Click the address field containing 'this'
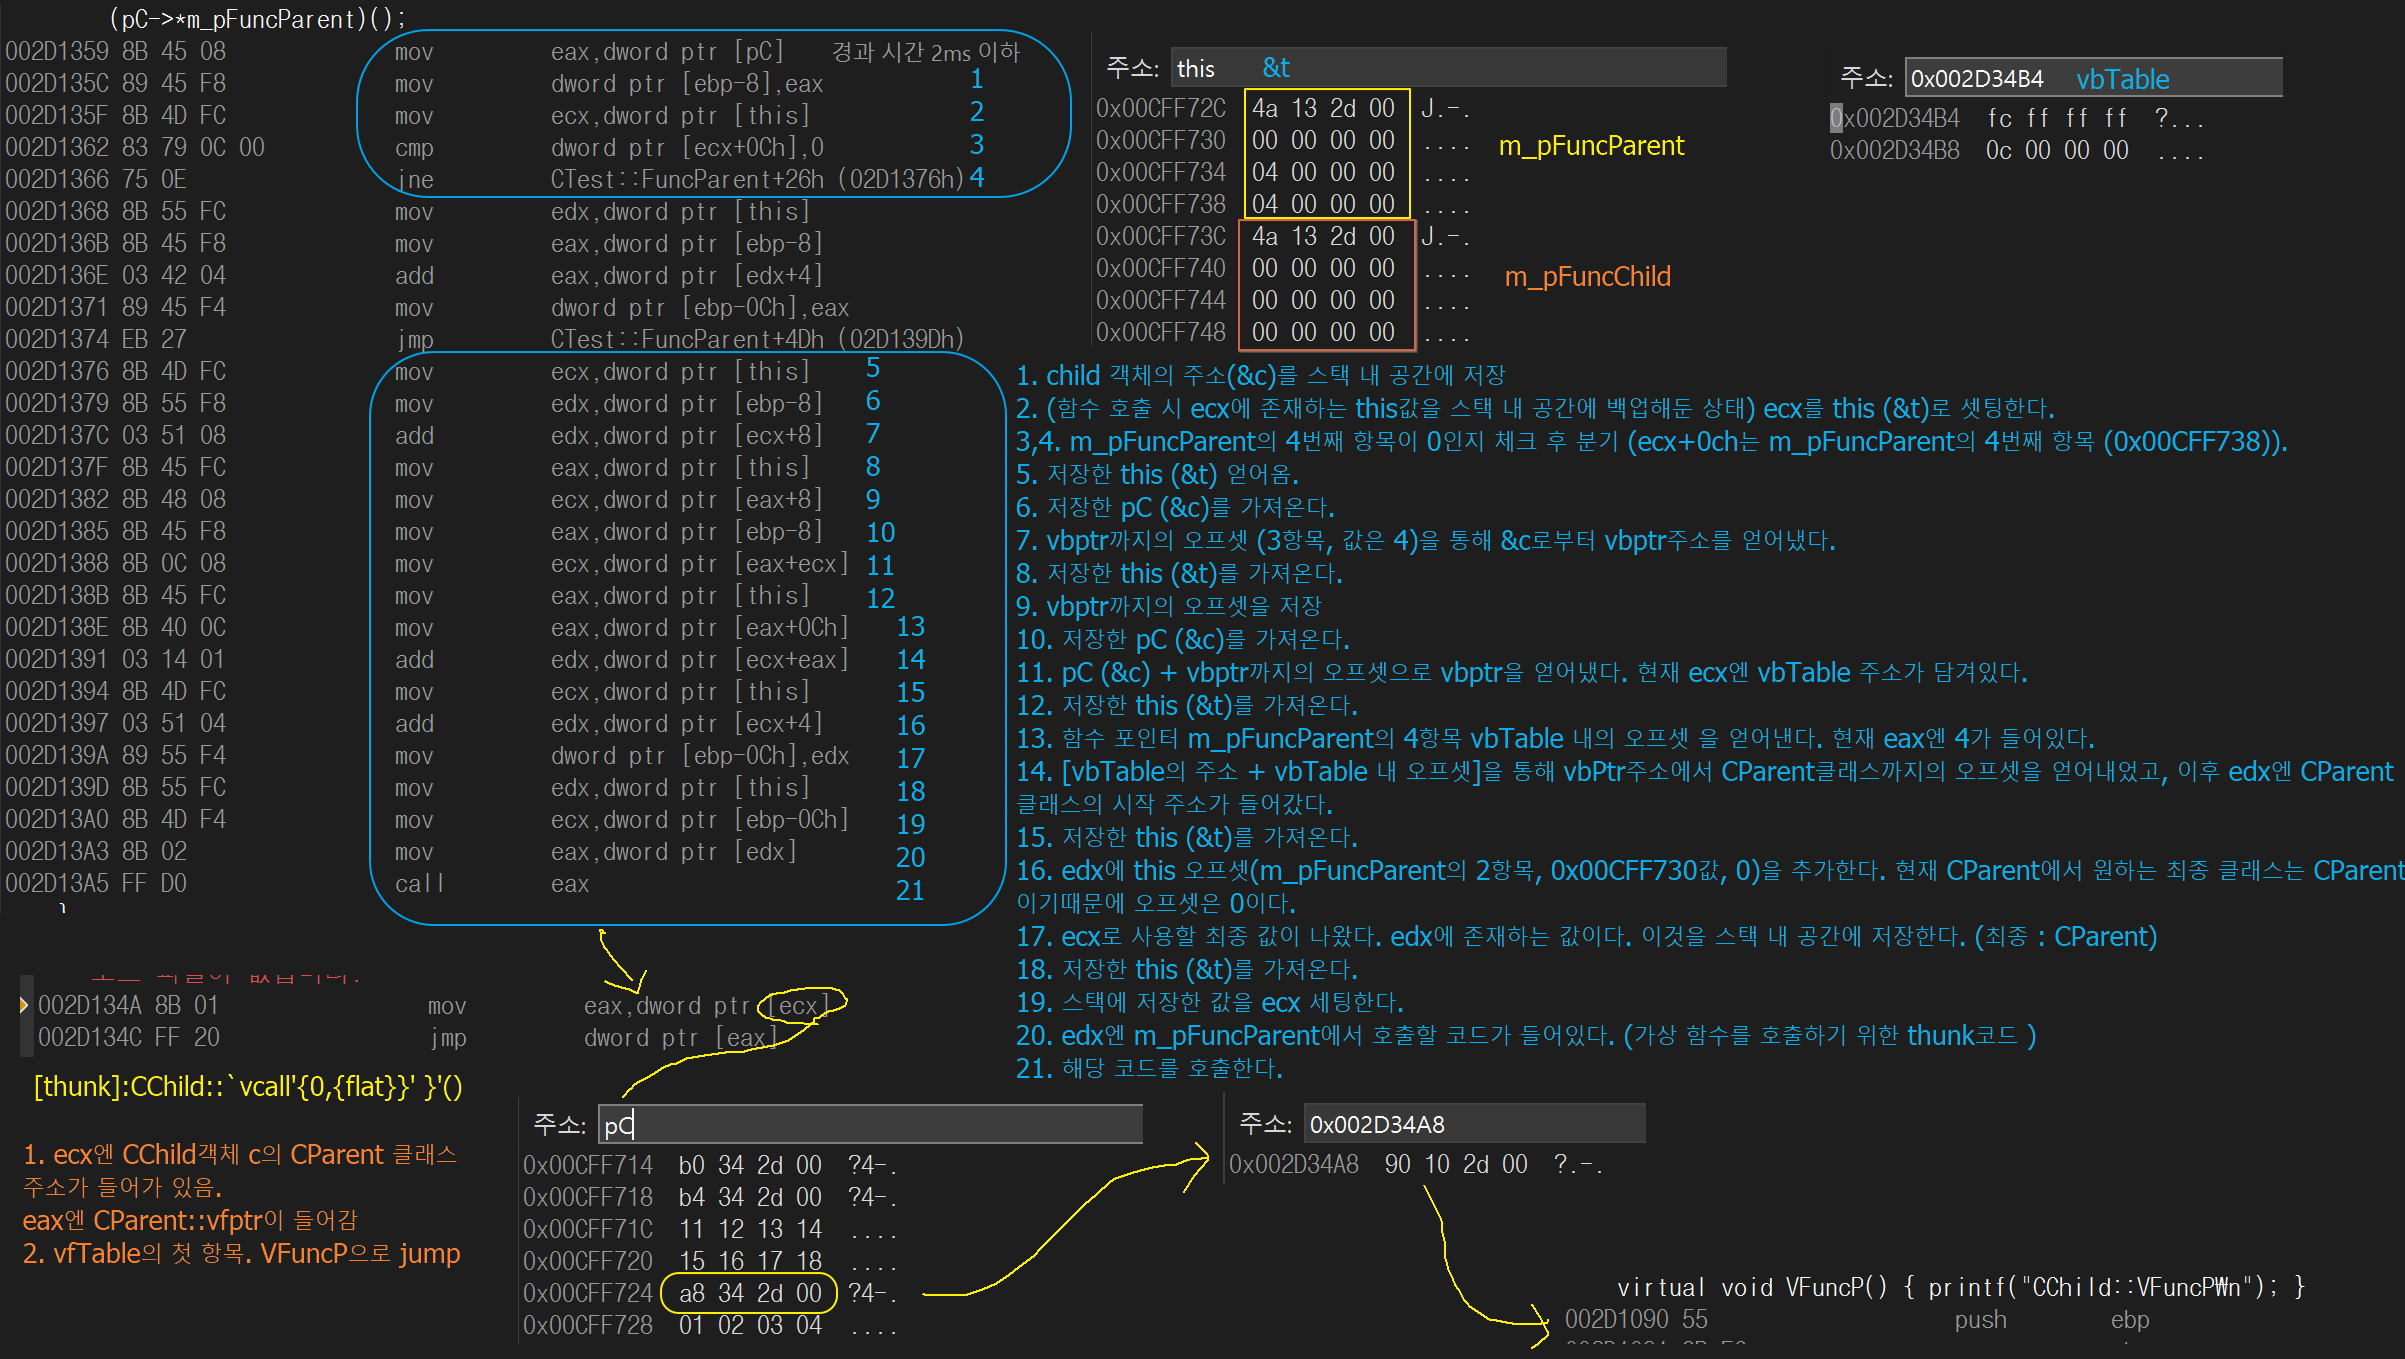 click(x=1448, y=68)
